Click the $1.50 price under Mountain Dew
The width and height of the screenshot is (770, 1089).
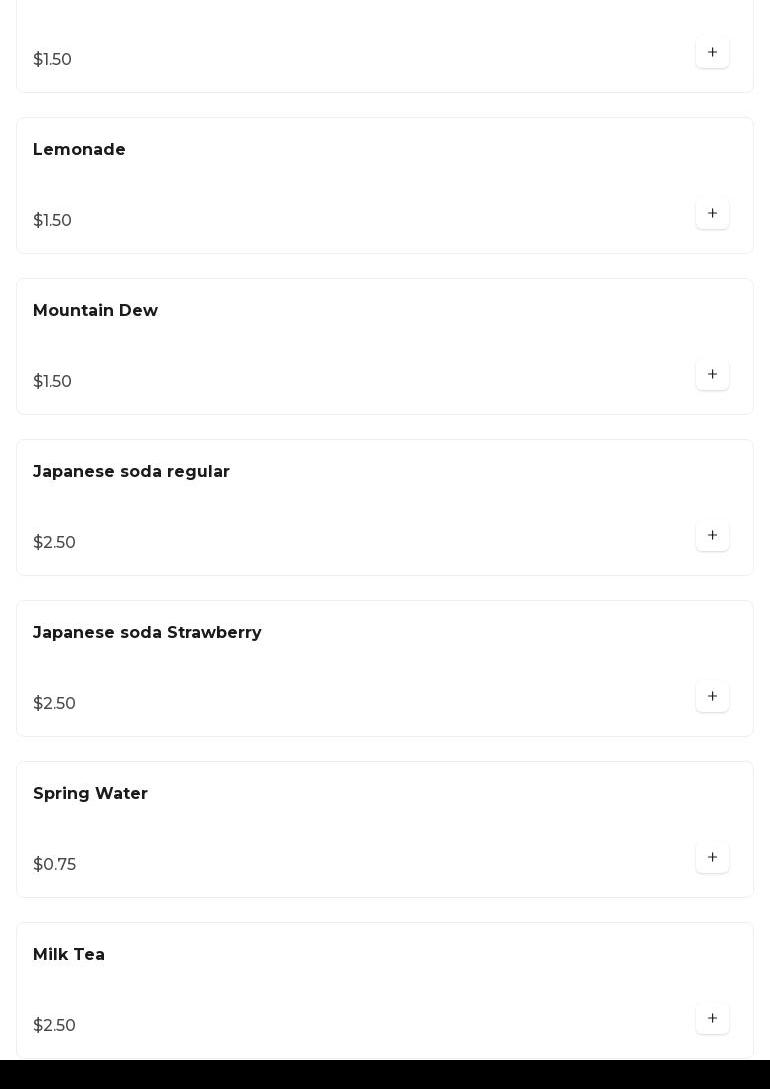point(52,382)
